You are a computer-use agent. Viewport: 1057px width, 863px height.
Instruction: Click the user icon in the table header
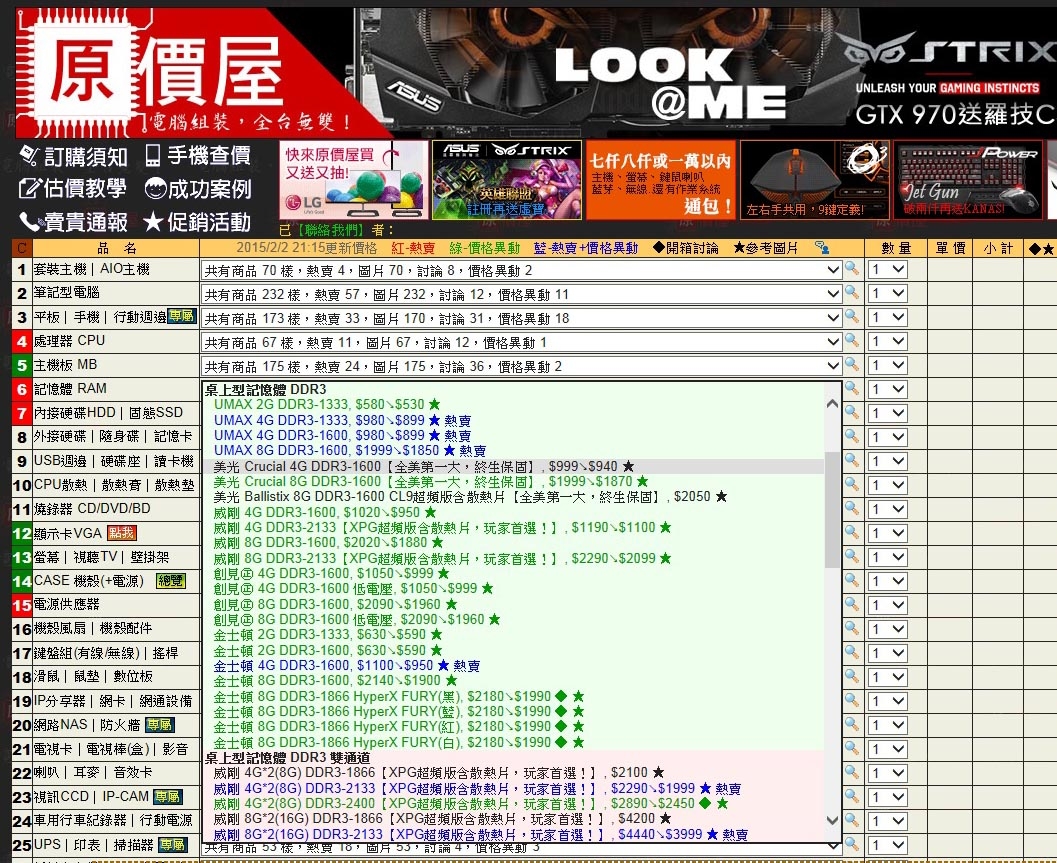point(822,248)
